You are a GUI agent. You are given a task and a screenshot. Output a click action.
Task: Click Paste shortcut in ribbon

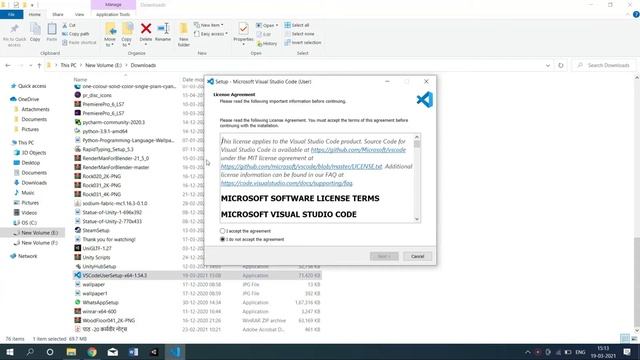pyautogui.click(x=80, y=42)
